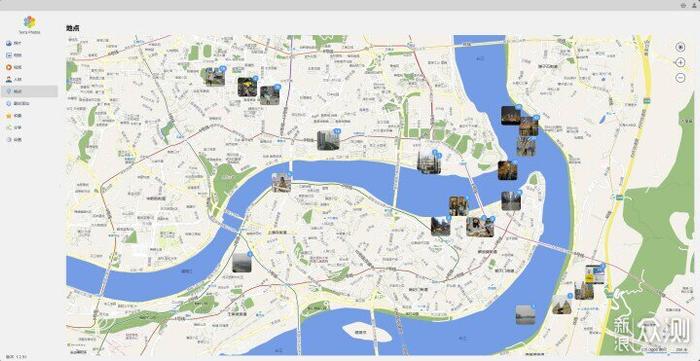This screenshot has width=700, height=361.
Task: Select the Places item with pin icon
Action: click(x=29, y=91)
